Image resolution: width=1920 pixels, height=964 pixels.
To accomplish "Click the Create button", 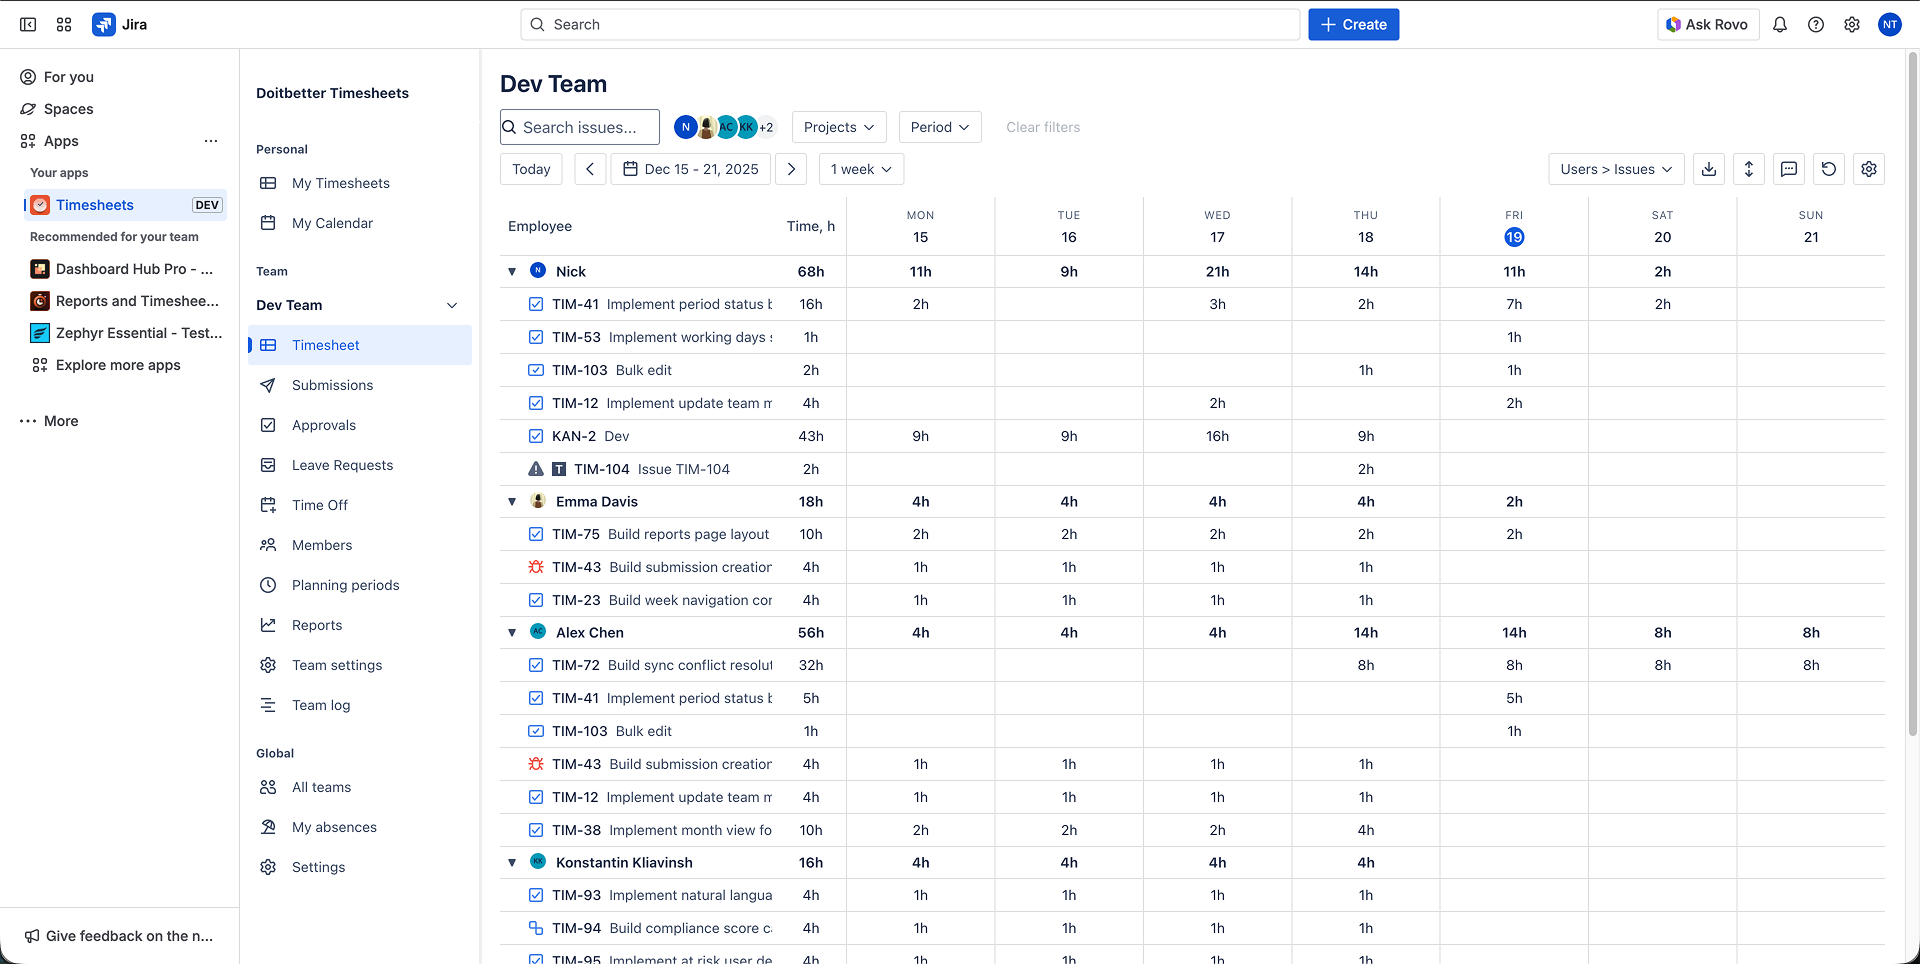I will tap(1353, 24).
